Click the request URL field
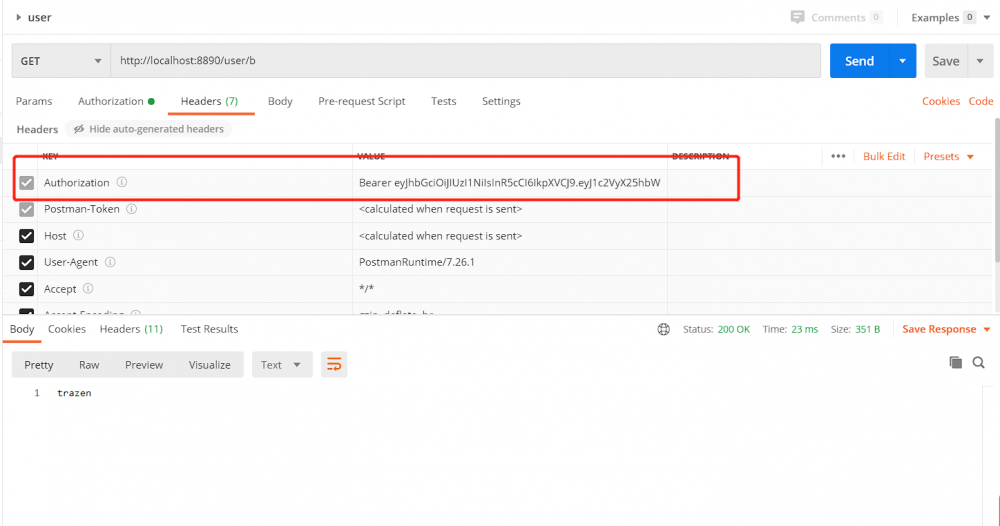 coord(466,61)
